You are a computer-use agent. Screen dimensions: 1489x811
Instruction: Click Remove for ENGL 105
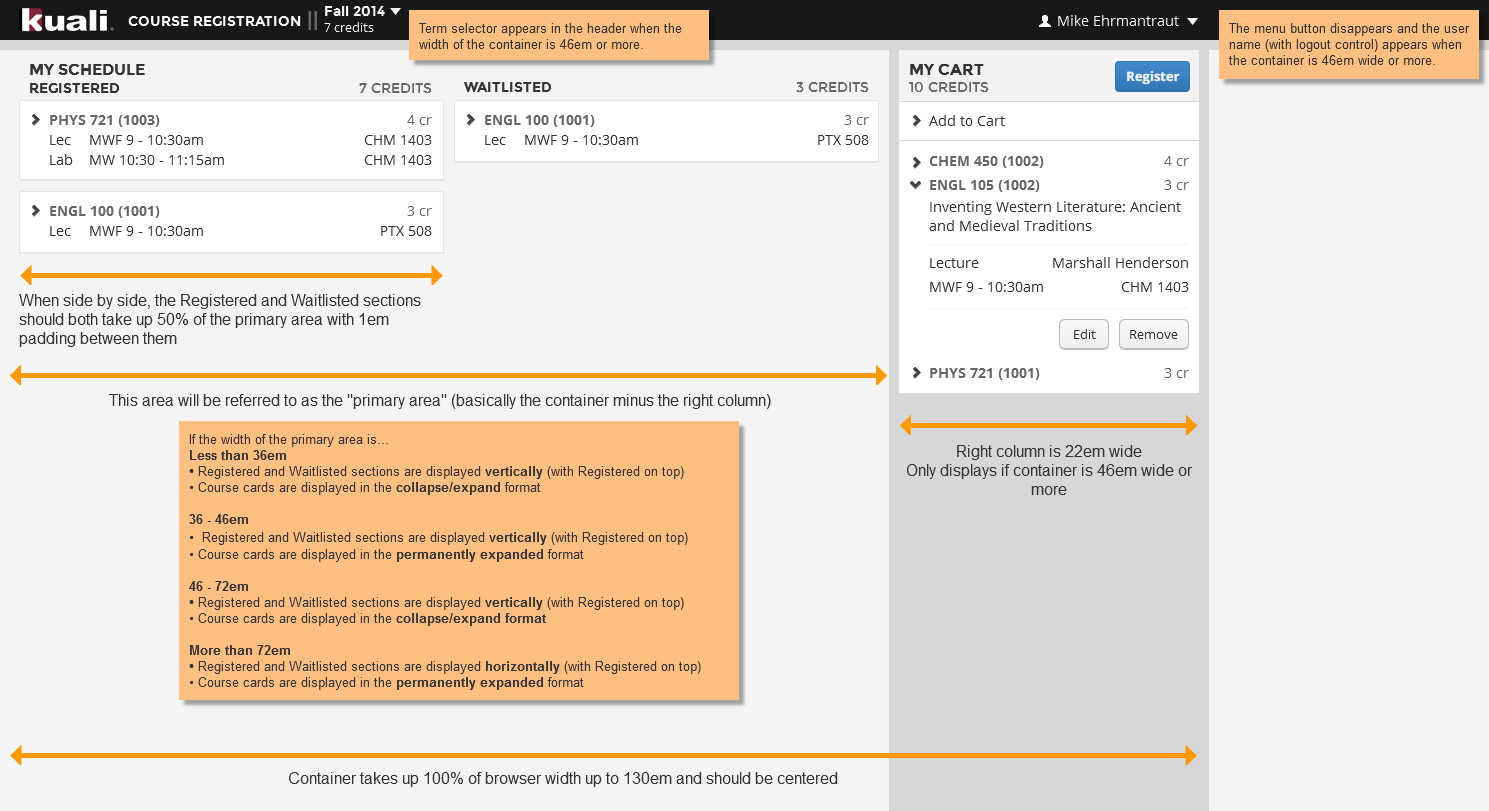pyautogui.click(x=1154, y=335)
